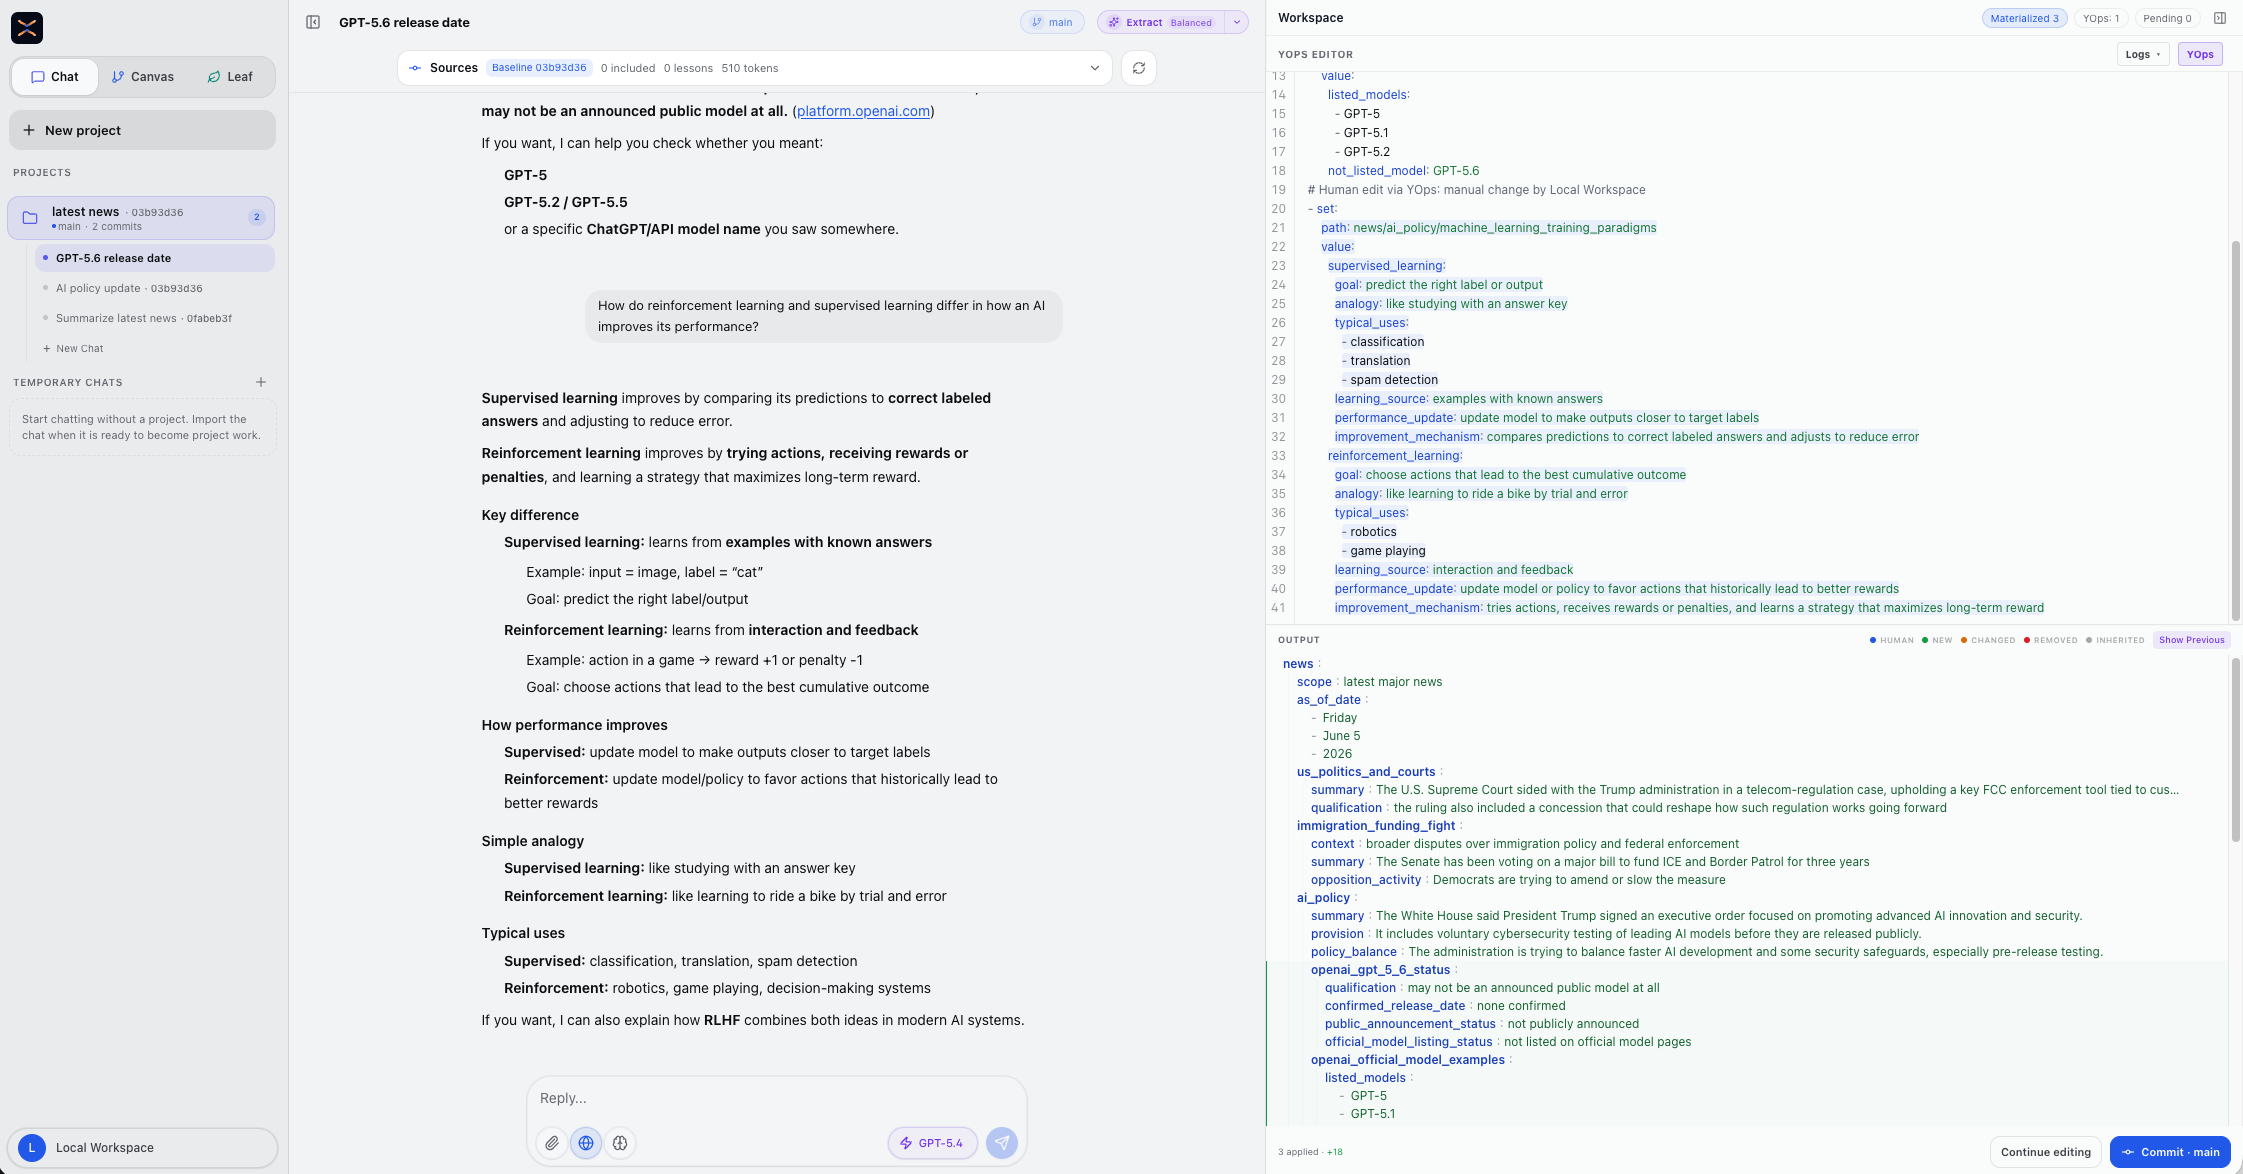This screenshot has width=2243, height=1174.
Task: Toggle the workspace panel layout icon
Action: [x=2220, y=18]
